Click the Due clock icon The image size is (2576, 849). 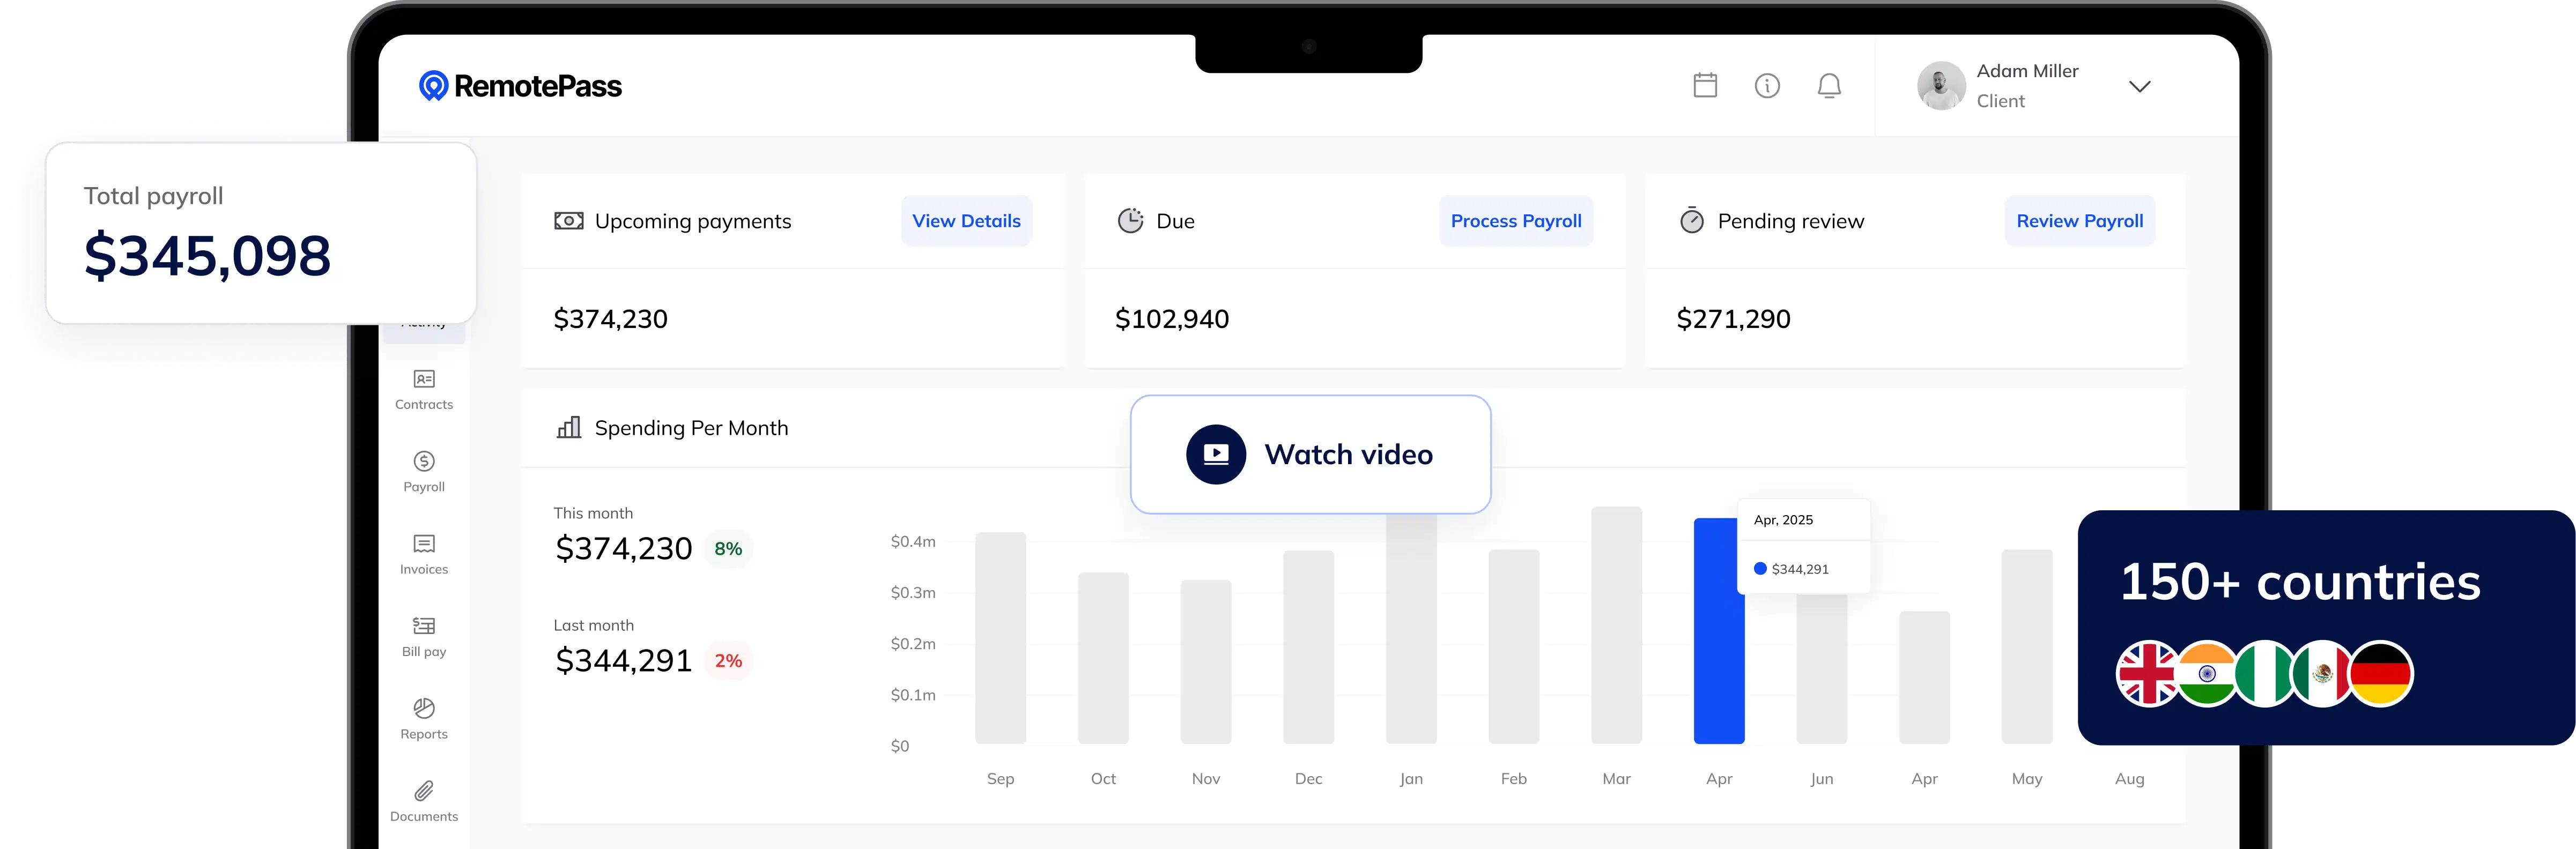pyautogui.click(x=1130, y=221)
